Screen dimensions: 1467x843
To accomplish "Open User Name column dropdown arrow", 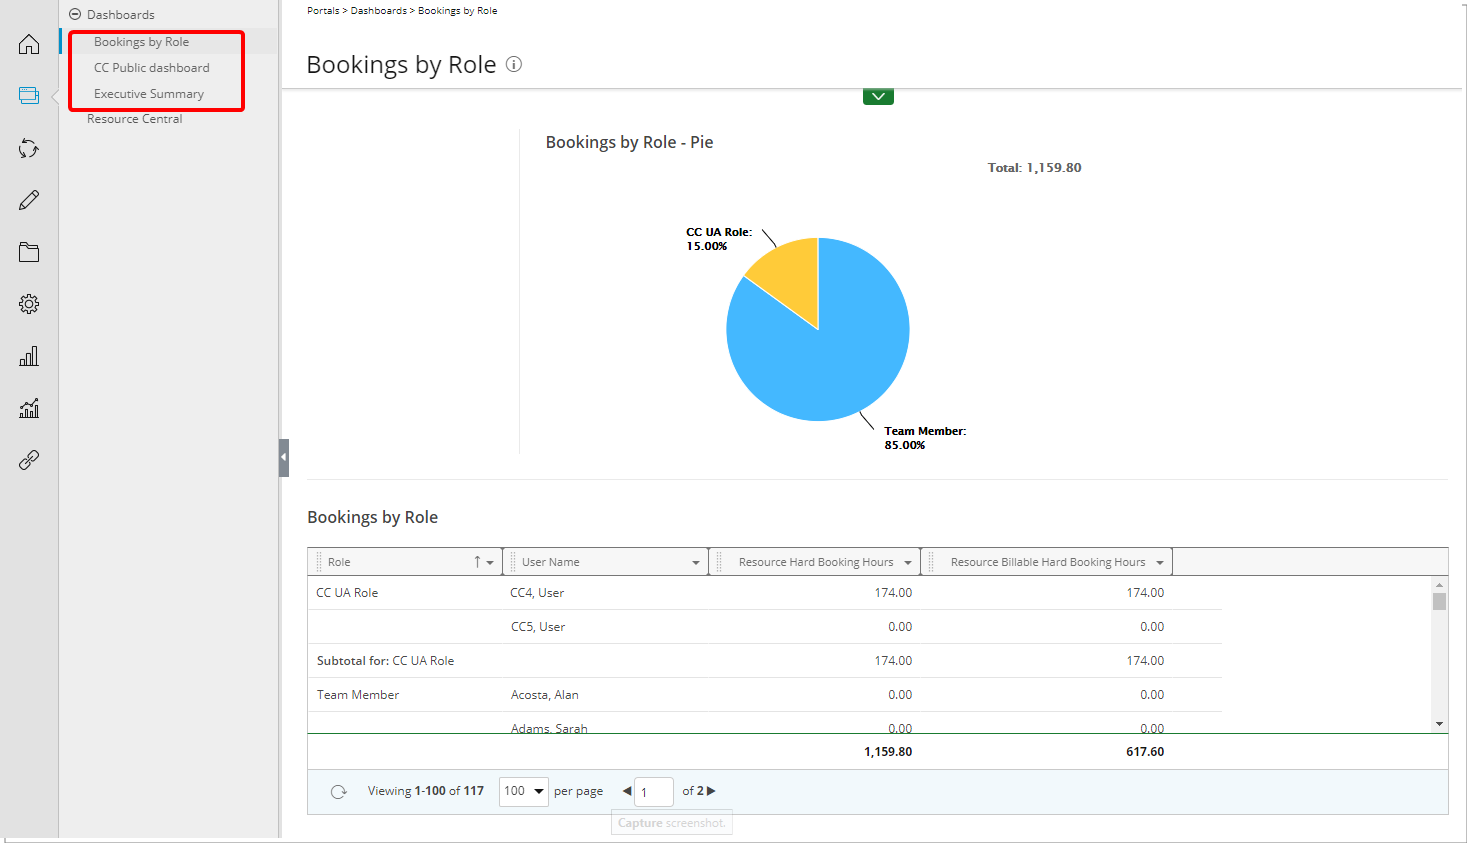I will [696, 563].
